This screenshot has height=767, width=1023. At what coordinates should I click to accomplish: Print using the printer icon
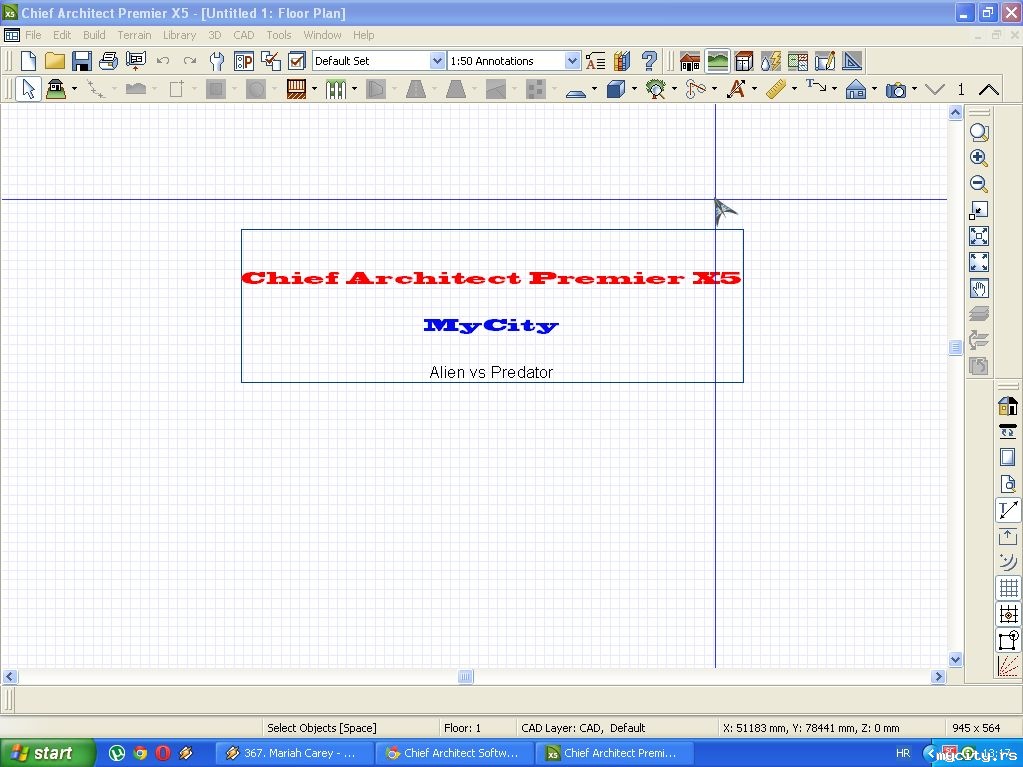point(108,61)
